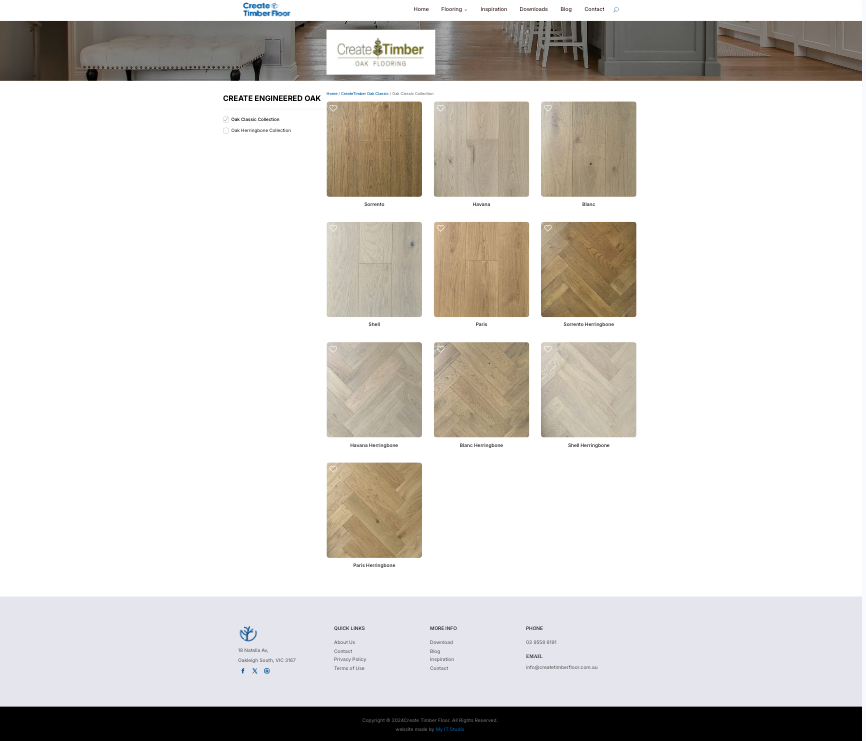Image resolution: width=866 pixels, height=741 pixels.
Task: Open the Paris Herringbone sample image
Action: (374, 510)
